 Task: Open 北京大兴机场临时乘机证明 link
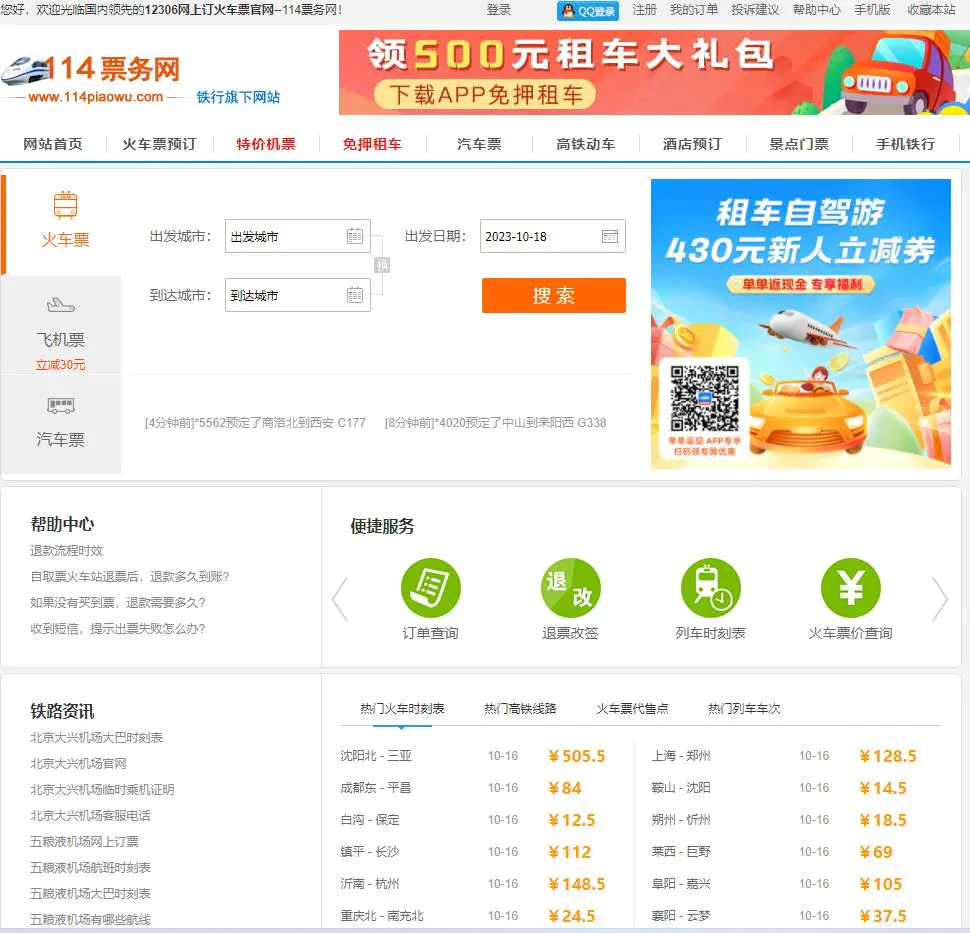click(x=102, y=789)
